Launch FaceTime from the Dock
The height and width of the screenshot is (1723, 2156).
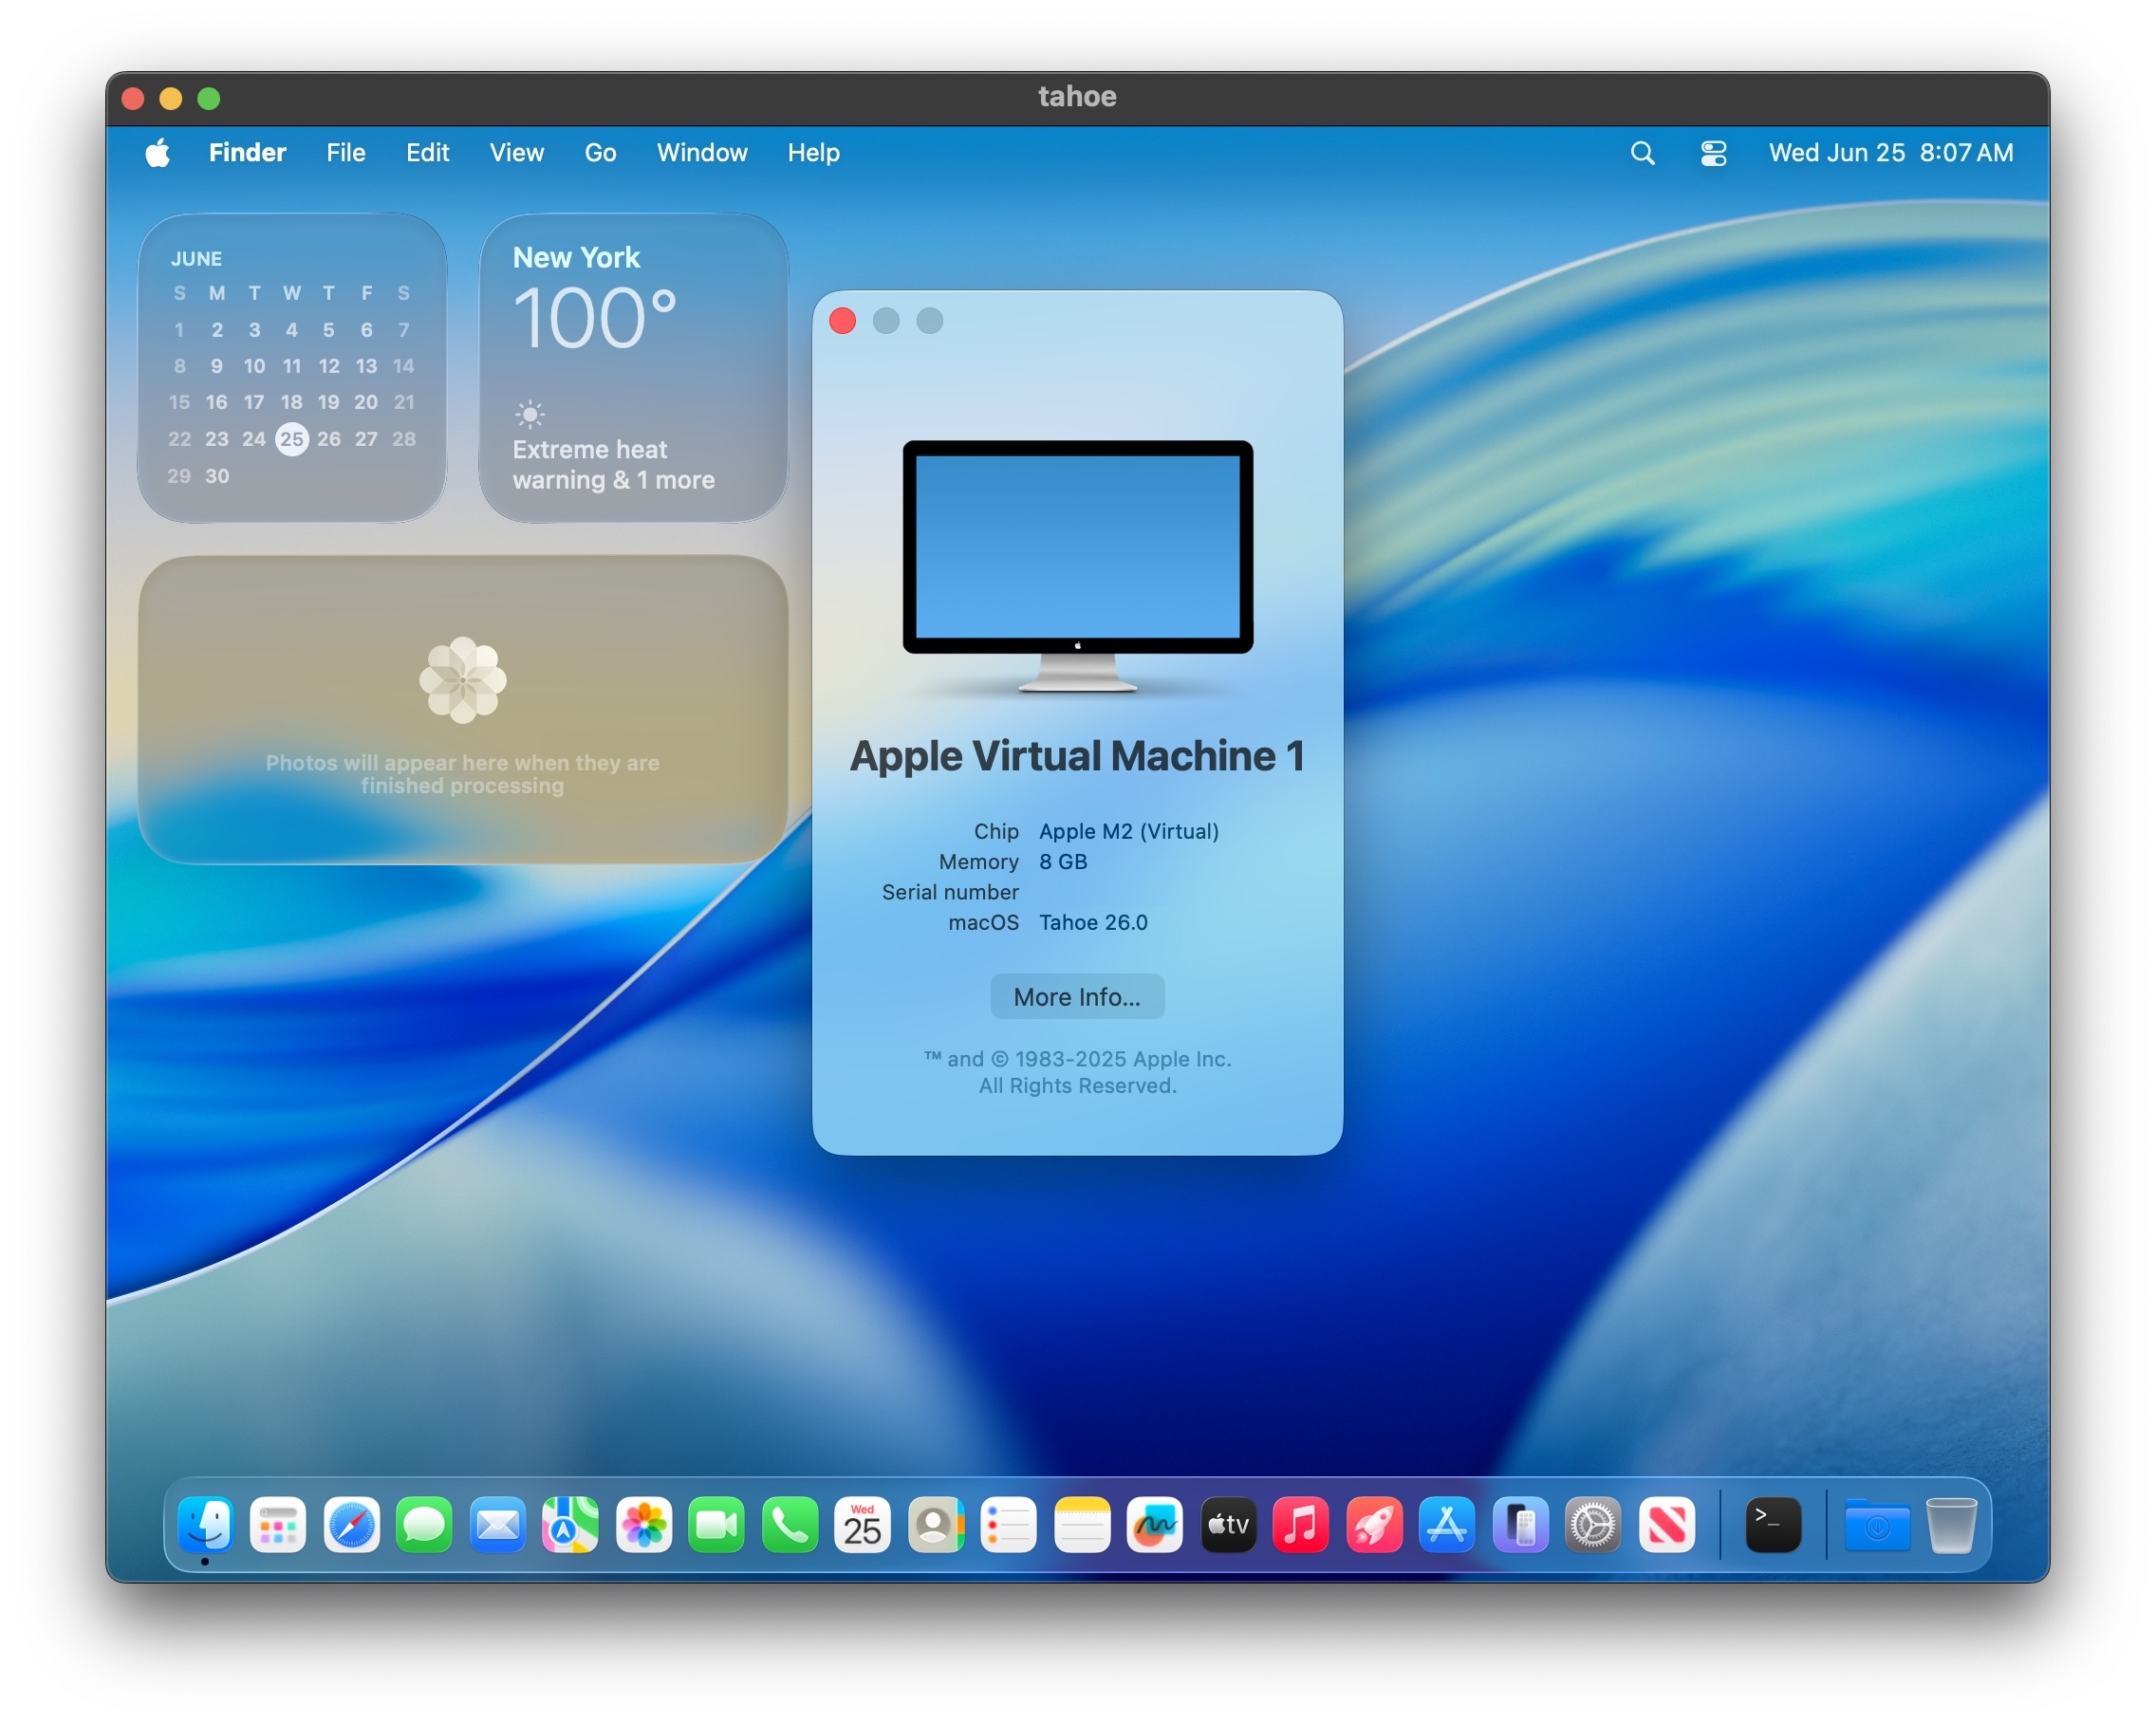(717, 1524)
